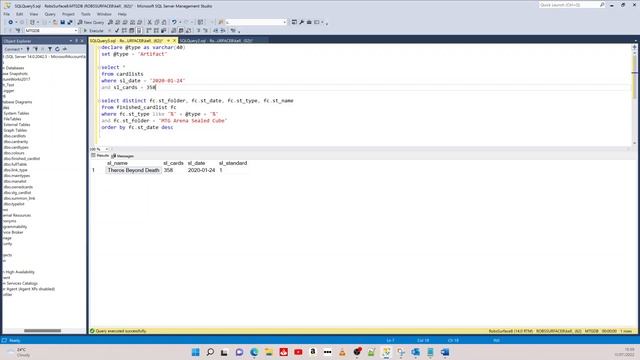Screen dimensions: 640x360
Task: Select the Messages tab
Action: point(123,156)
